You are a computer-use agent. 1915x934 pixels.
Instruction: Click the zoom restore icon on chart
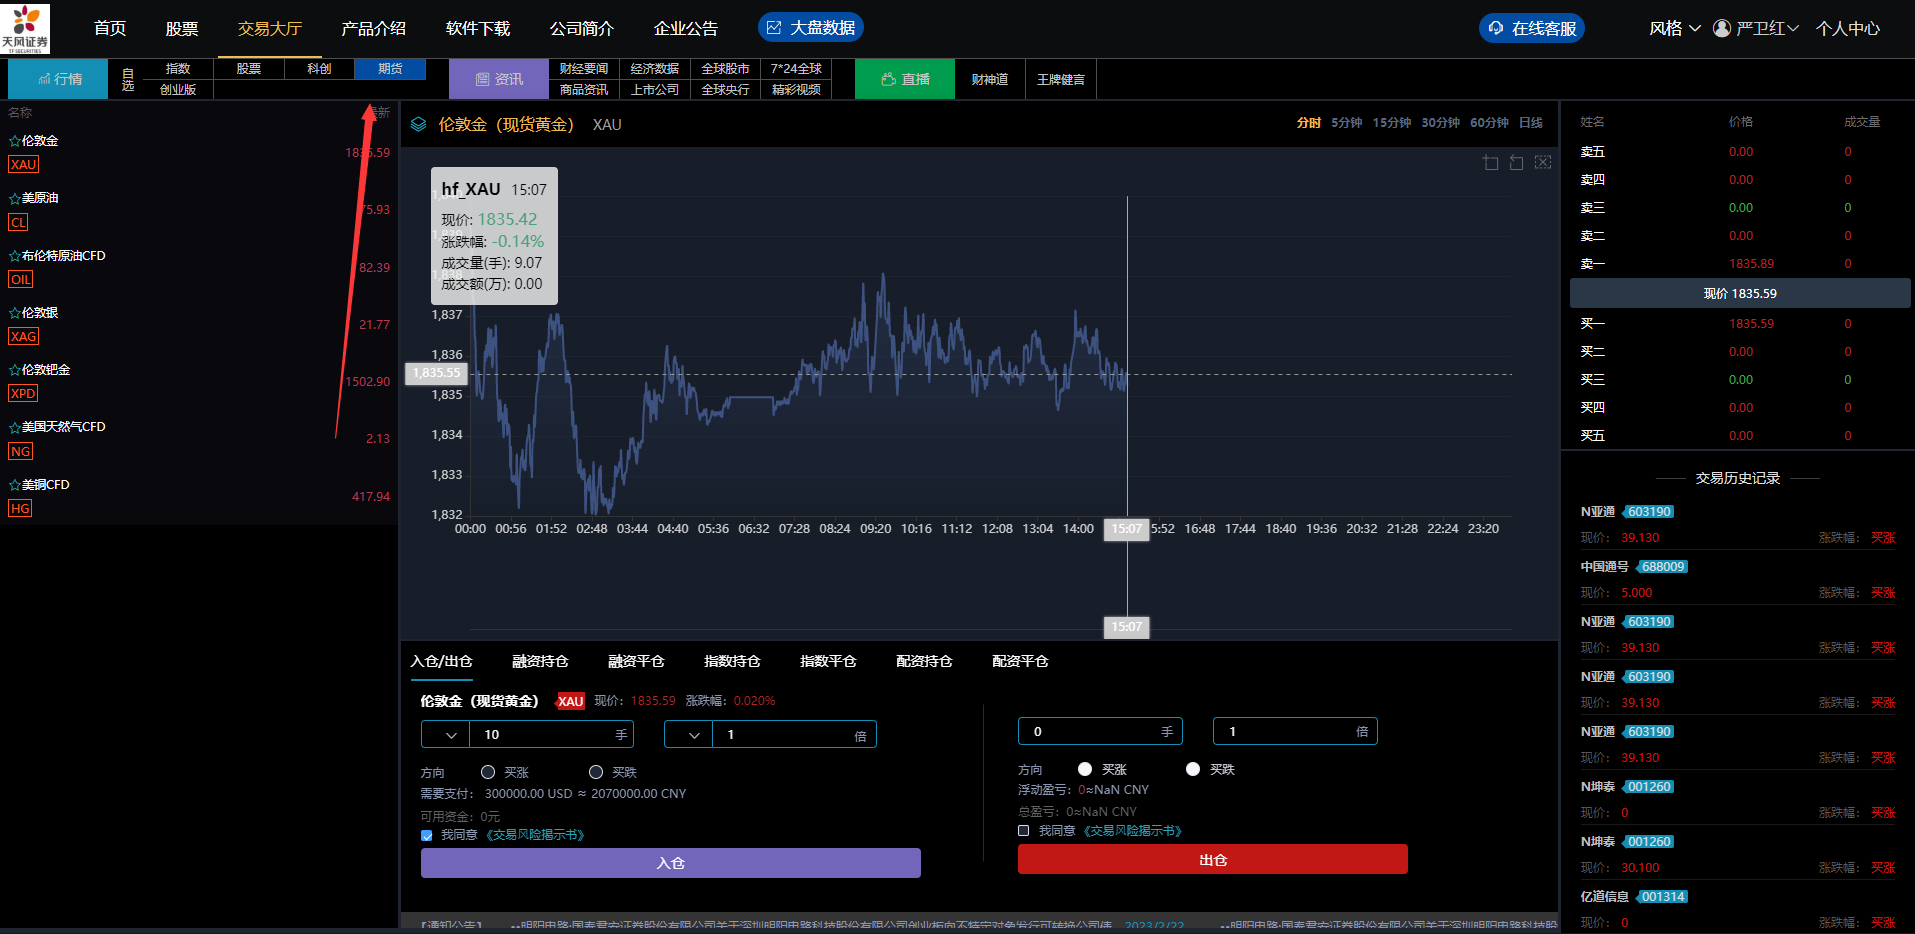point(1517,163)
